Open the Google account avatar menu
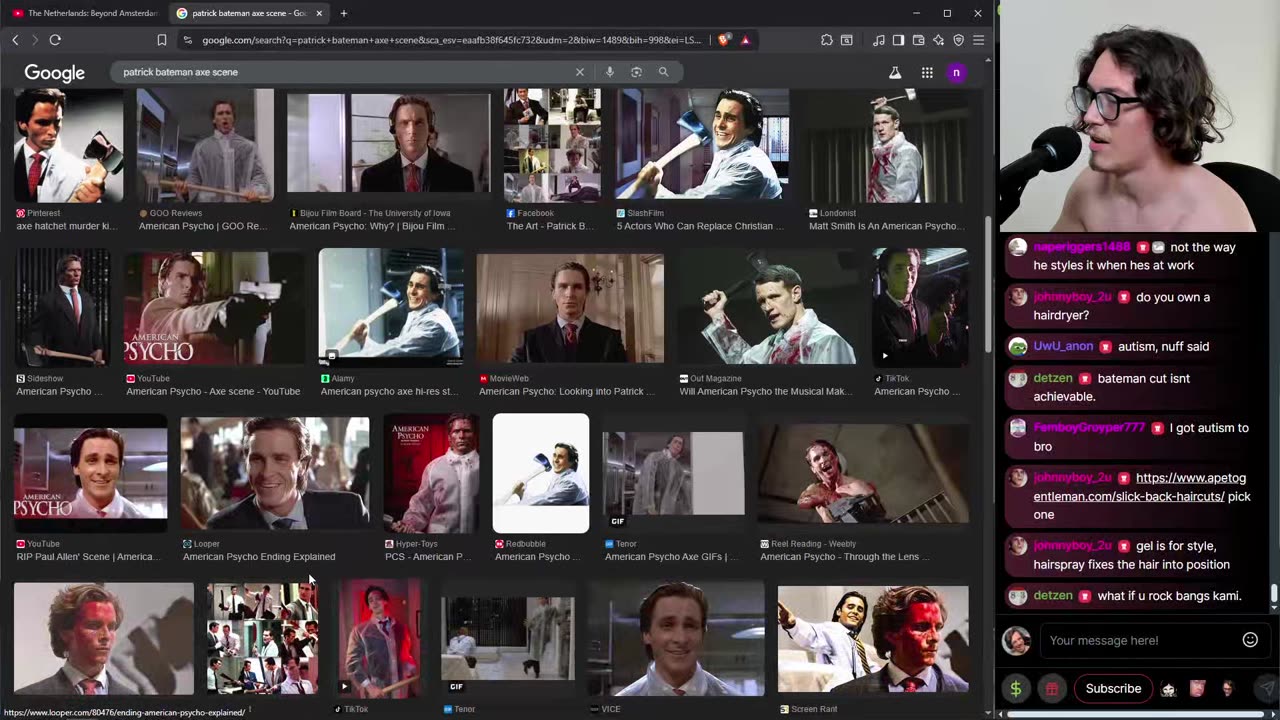Screen dimensions: 1280x720 pos(956,73)
